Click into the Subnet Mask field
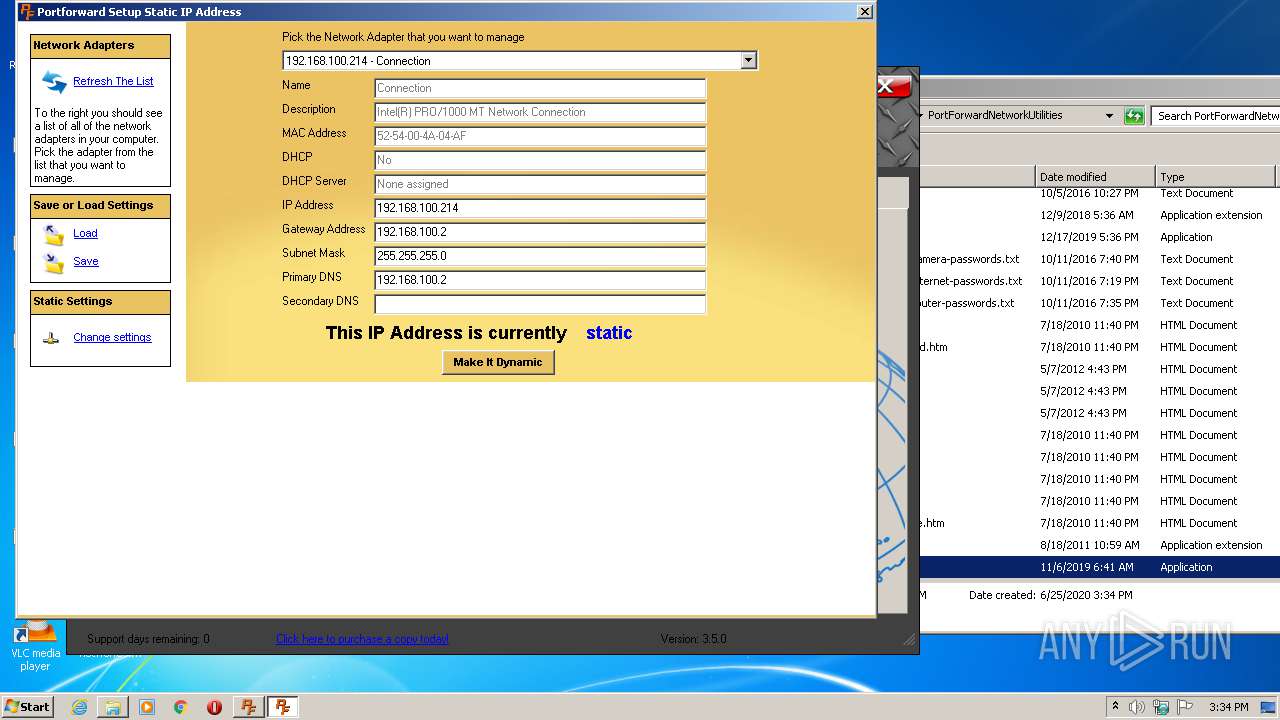 540,256
